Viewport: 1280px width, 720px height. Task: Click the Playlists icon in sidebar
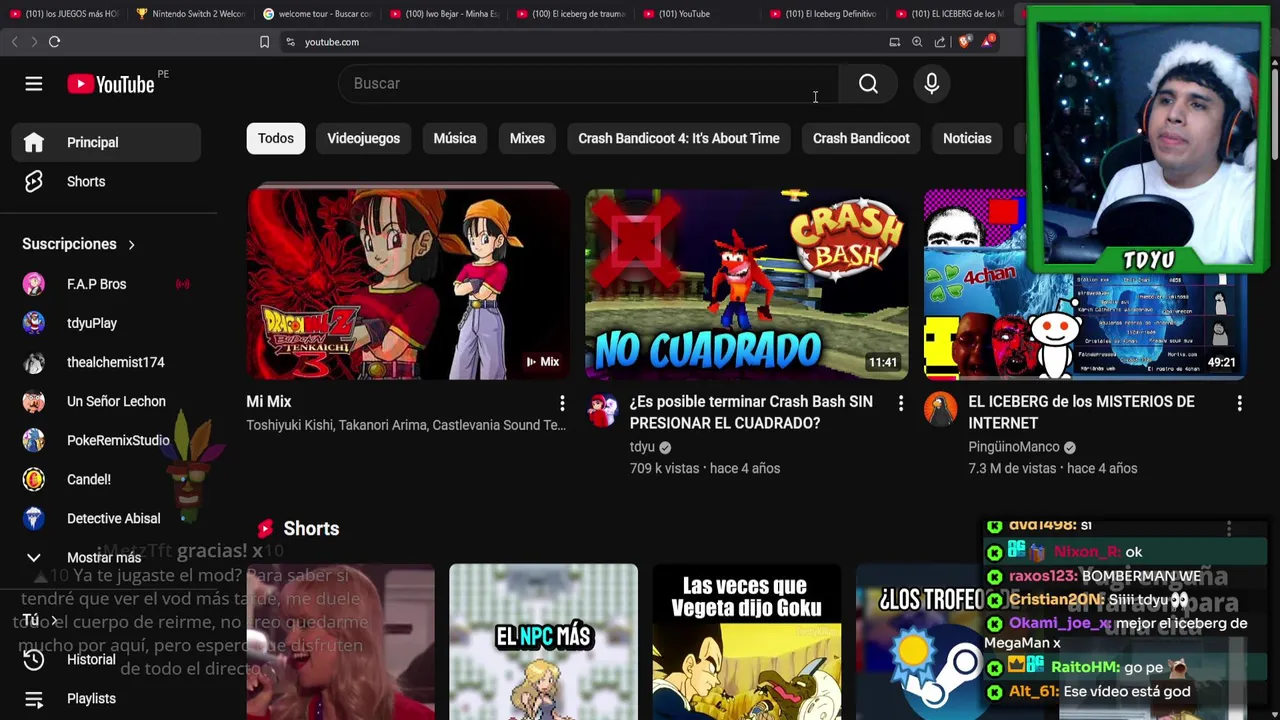[x=33, y=699]
